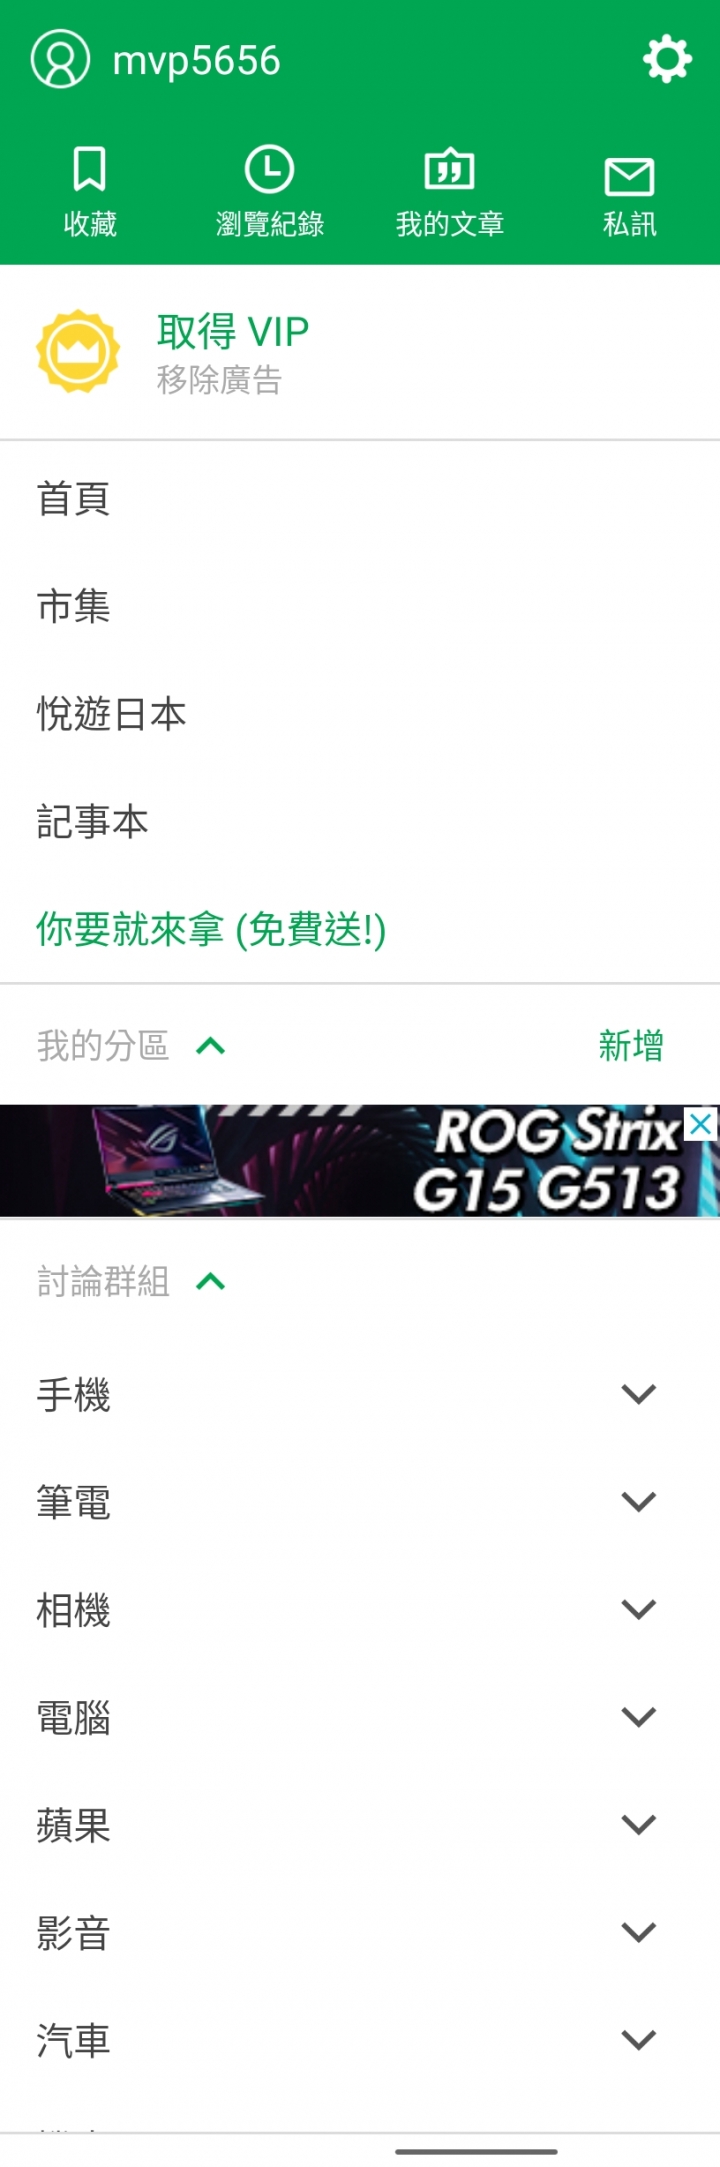
Task: Open the 收藏 bookmark icon
Action: coord(90,169)
